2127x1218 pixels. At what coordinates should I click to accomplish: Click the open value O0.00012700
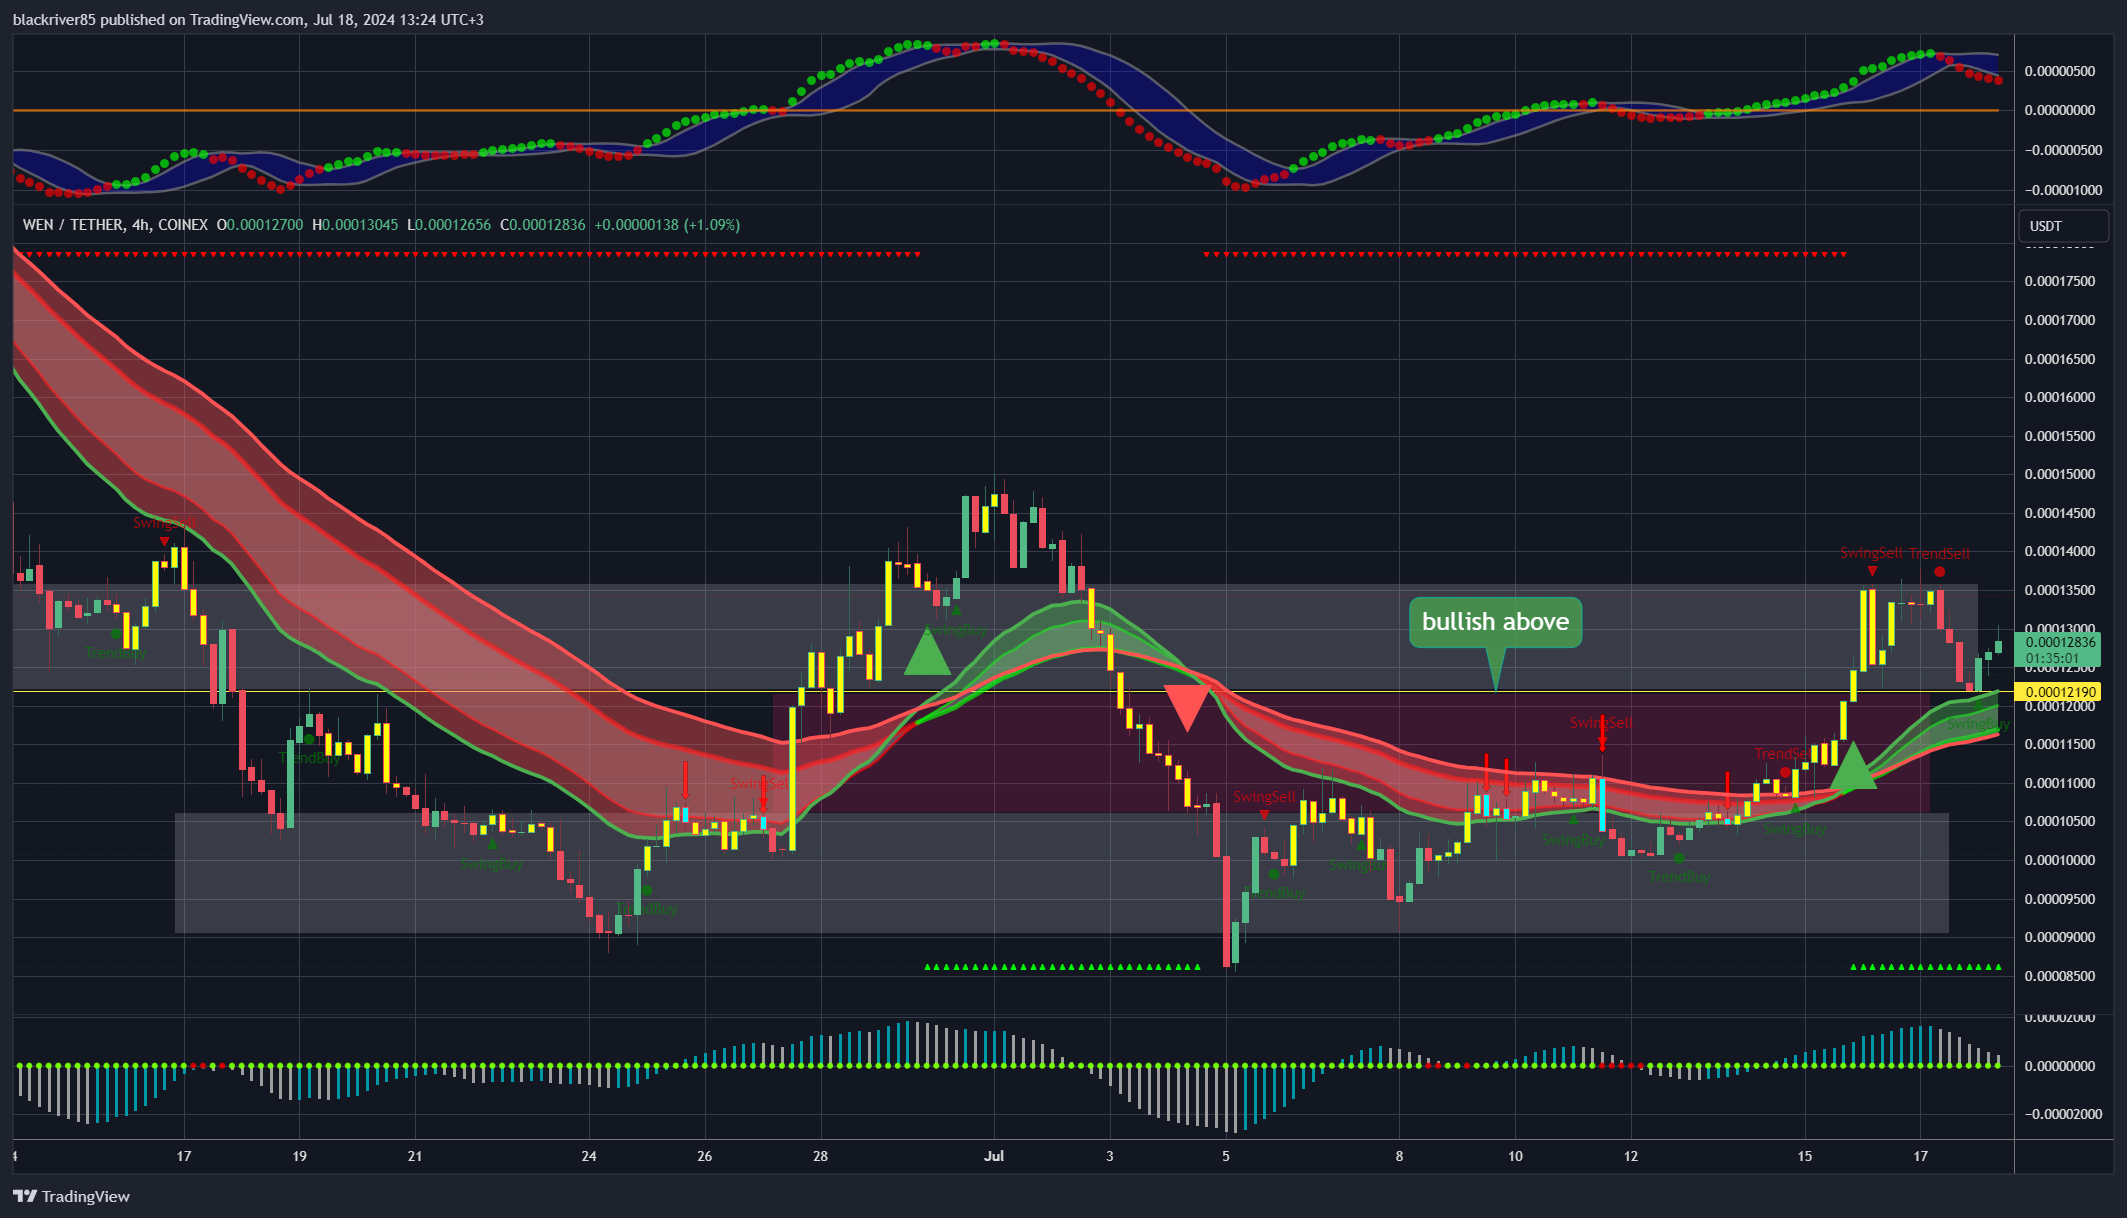260,225
